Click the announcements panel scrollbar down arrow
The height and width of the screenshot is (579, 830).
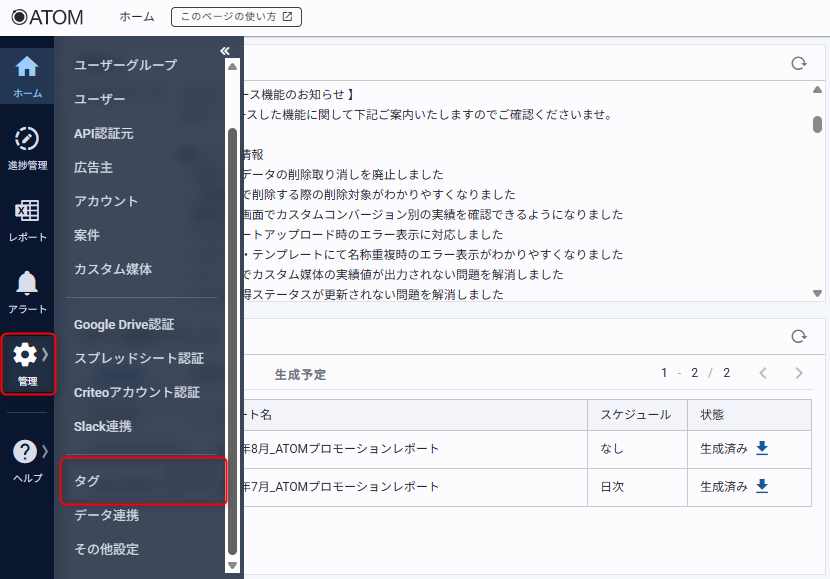tap(817, 293)
